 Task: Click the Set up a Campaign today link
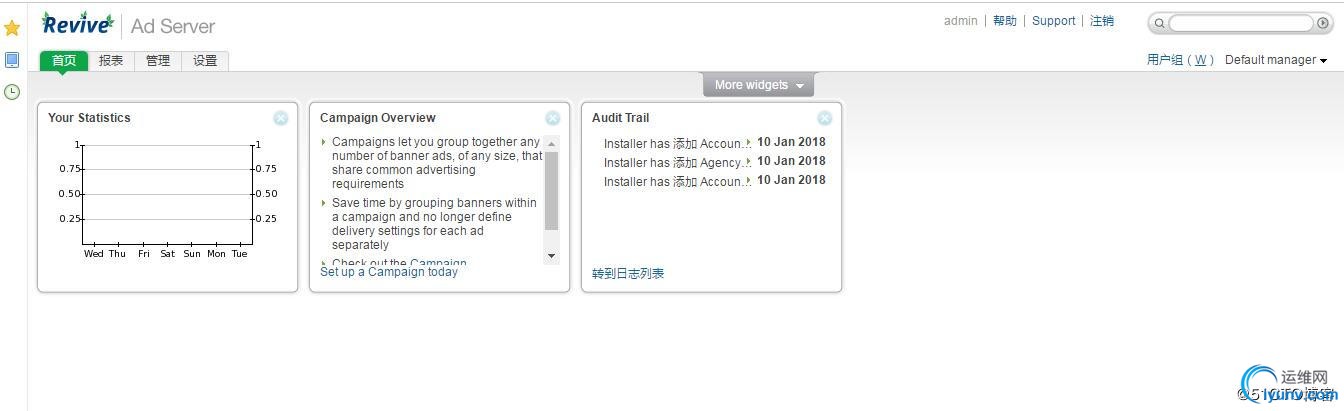389,272
